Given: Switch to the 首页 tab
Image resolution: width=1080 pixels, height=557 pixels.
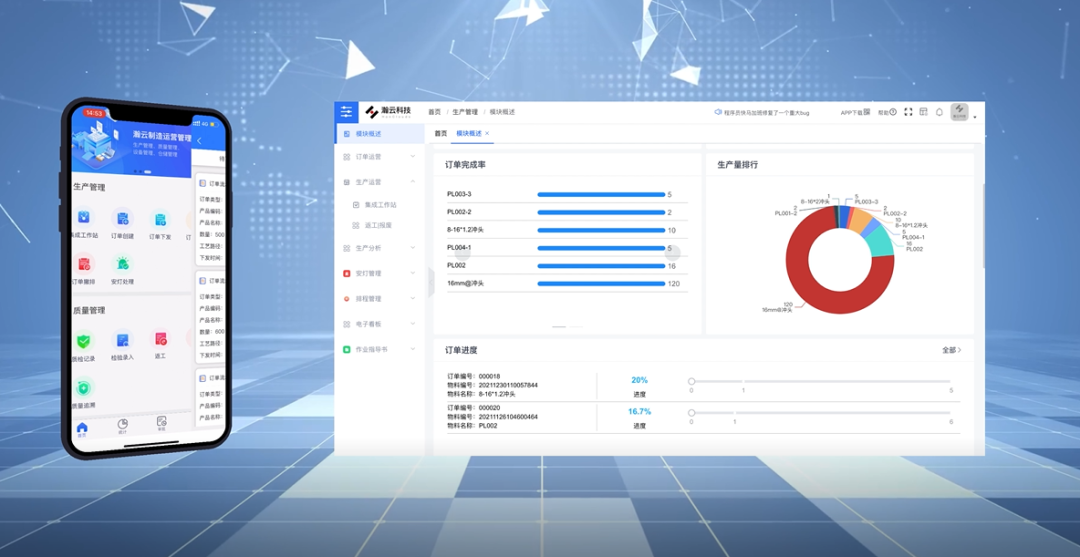Looking at the screenshot, I should 440,133.
